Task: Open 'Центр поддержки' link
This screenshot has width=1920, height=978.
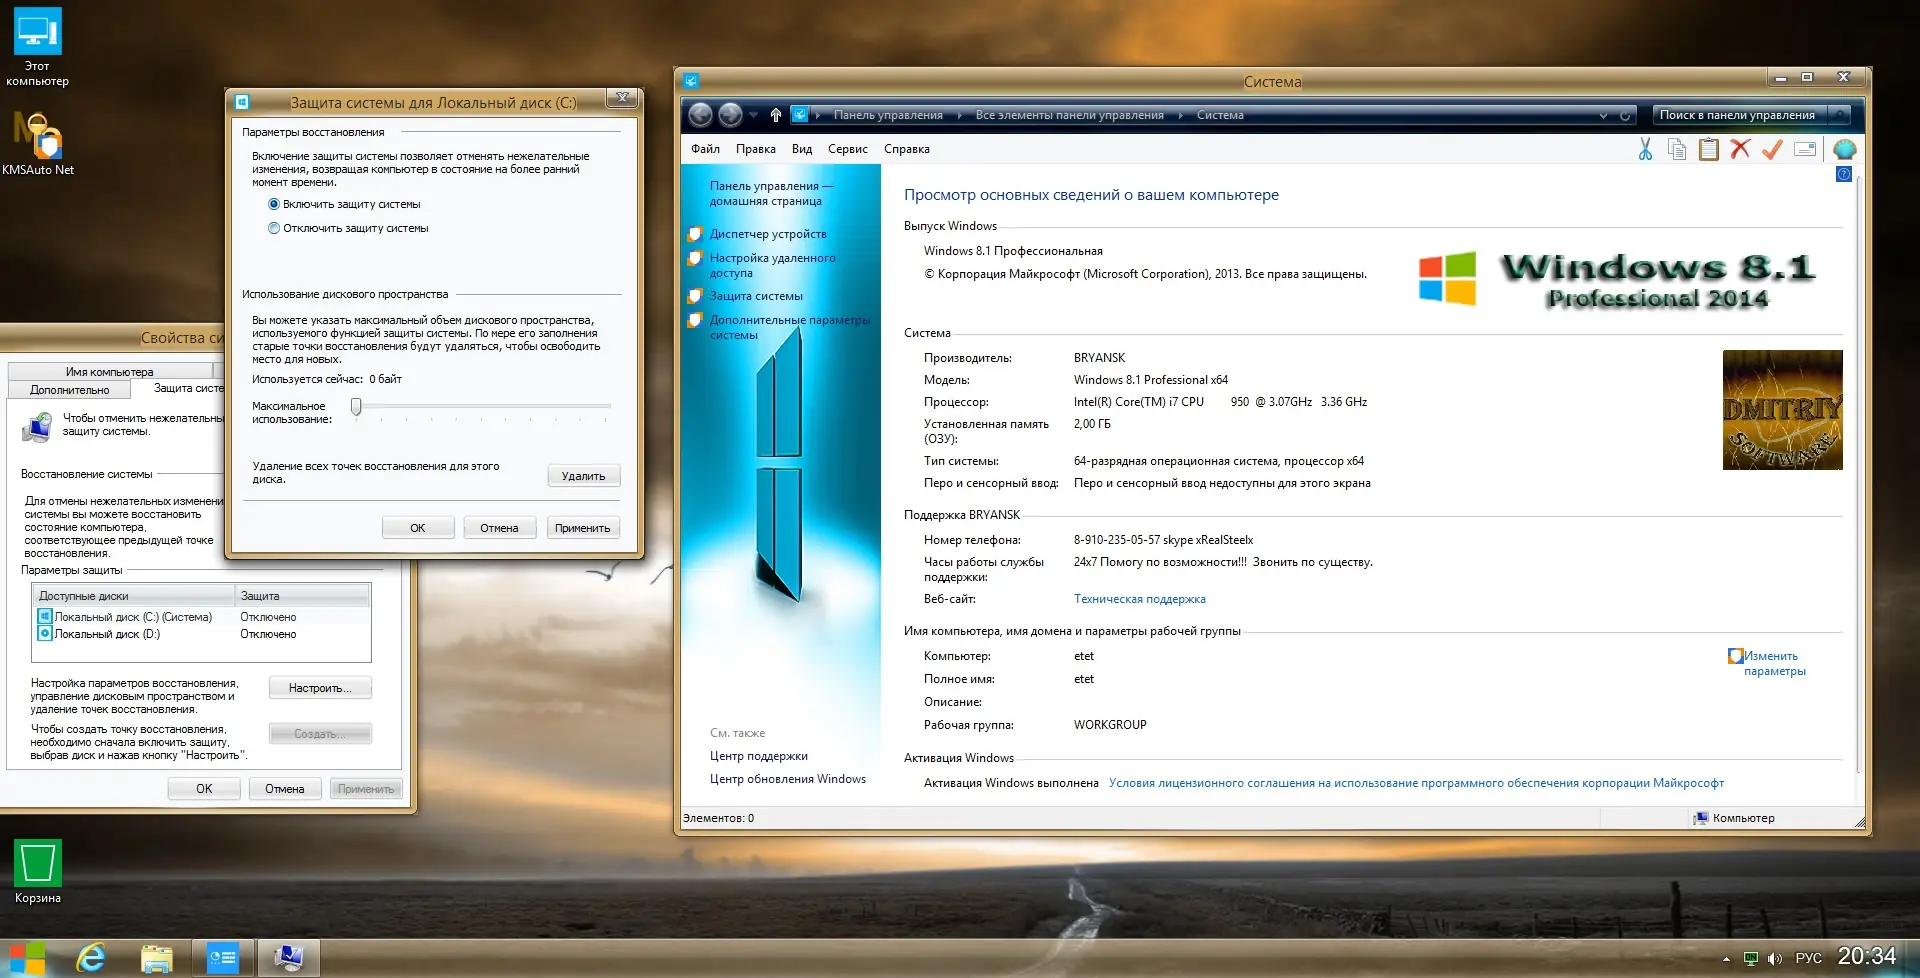Action: point(759,756)
